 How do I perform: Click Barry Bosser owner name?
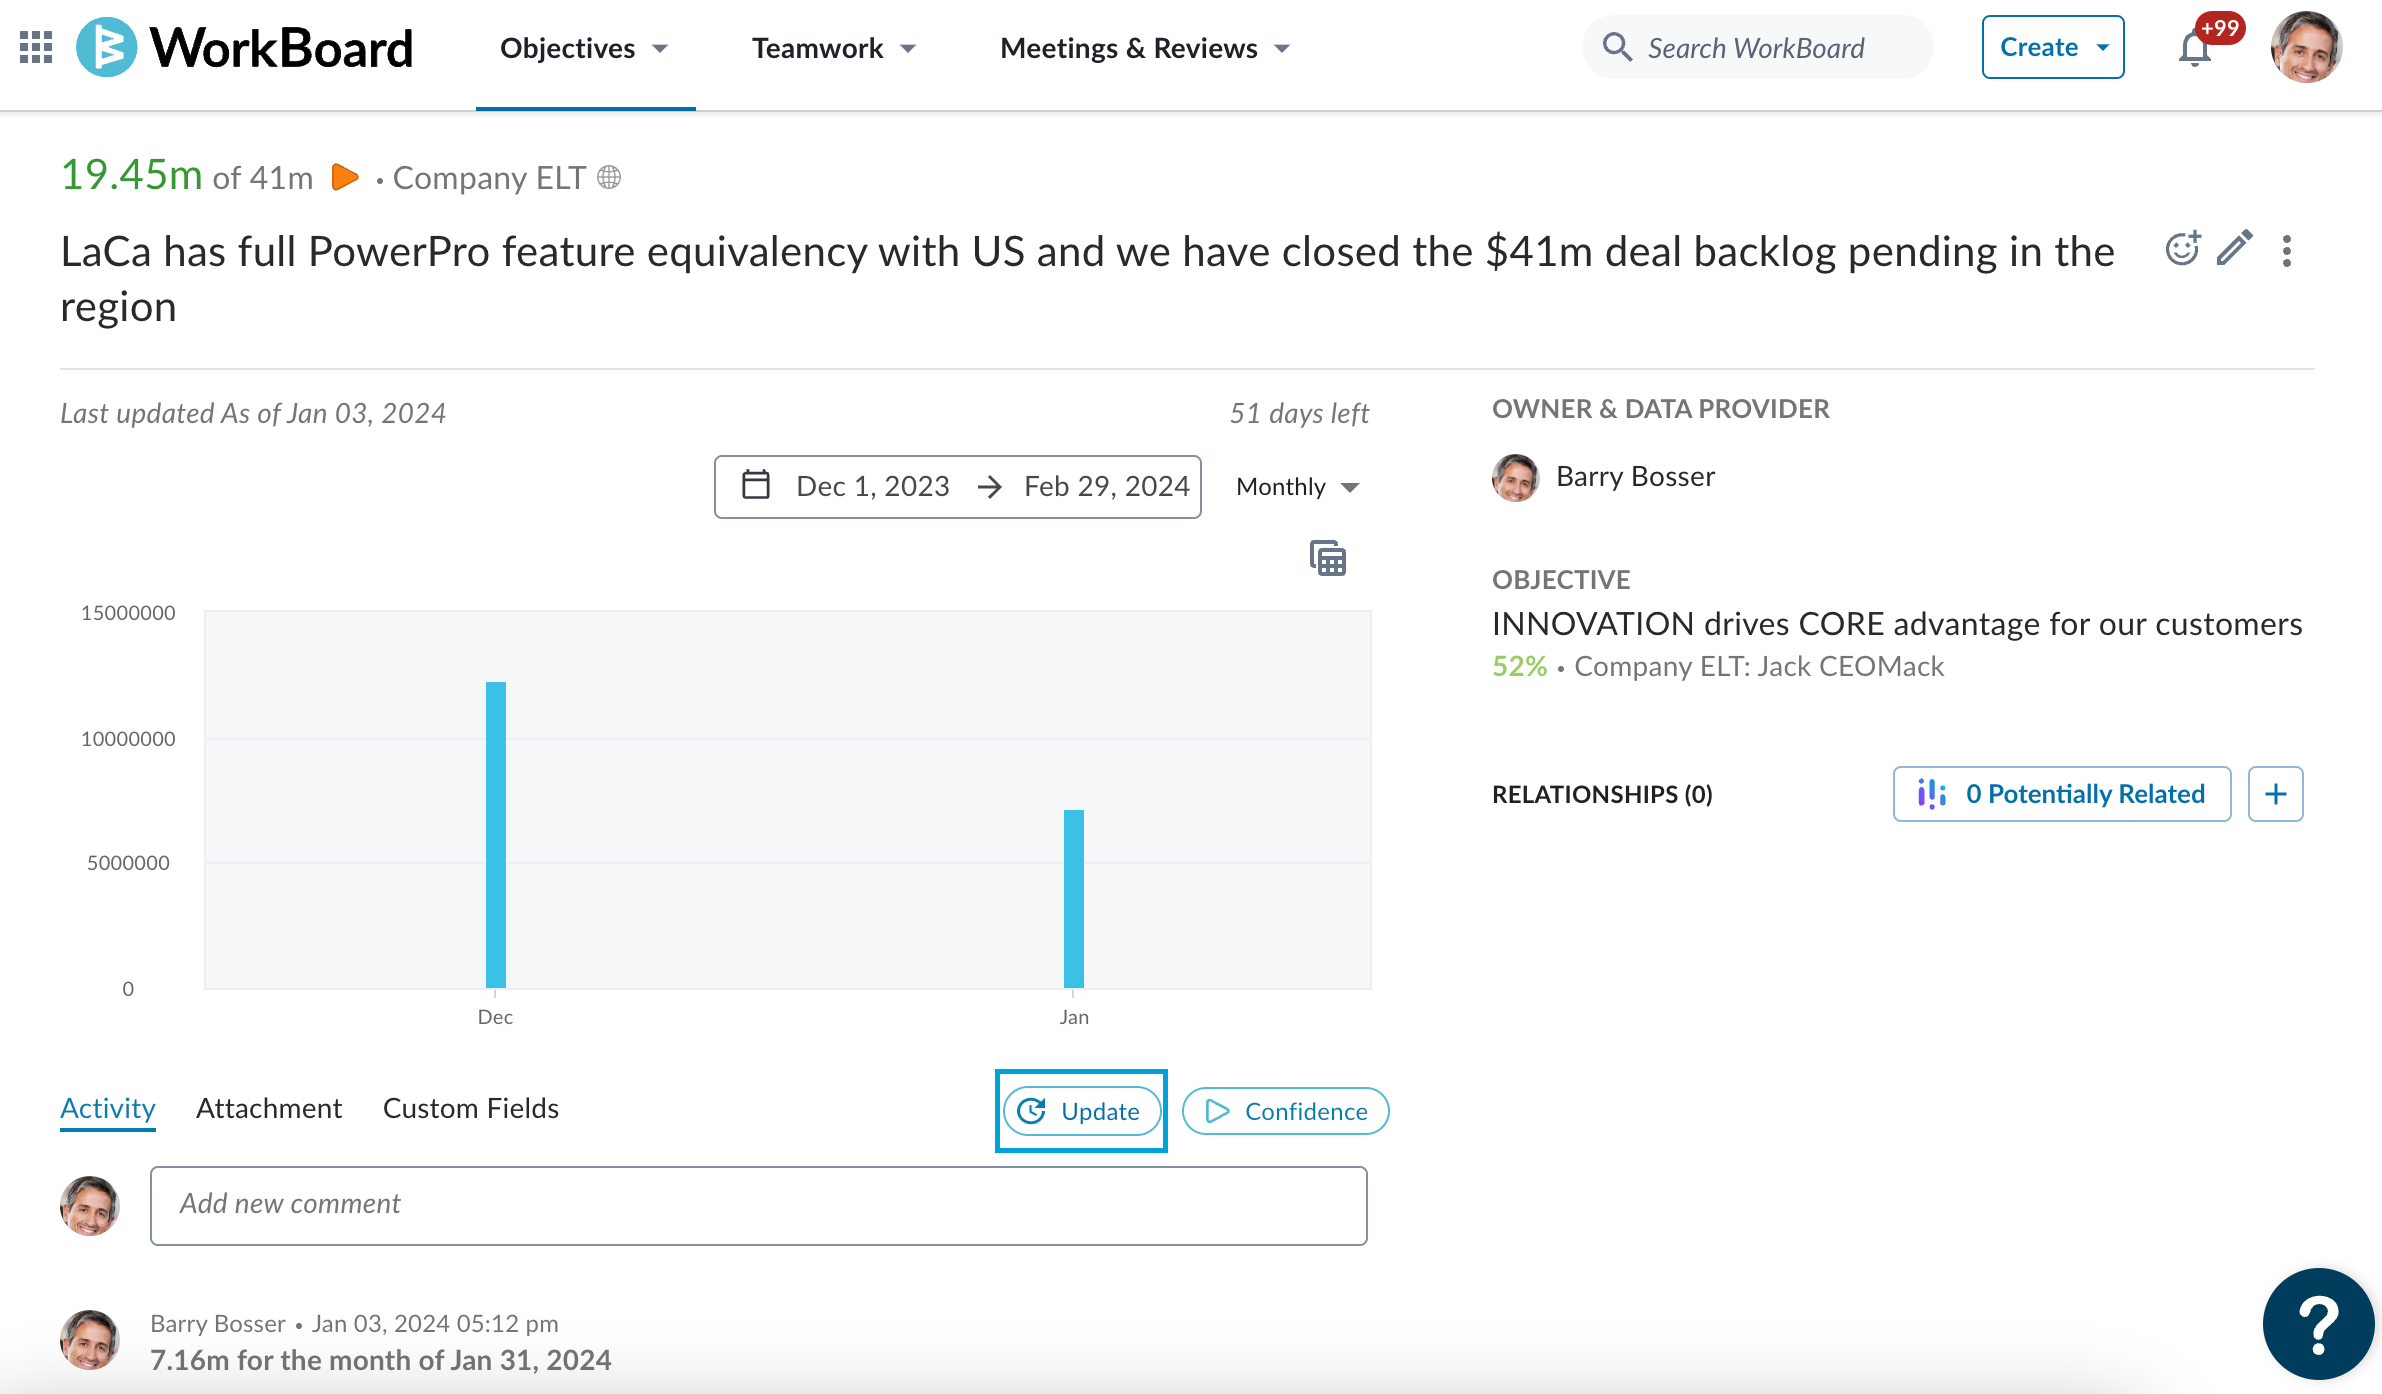(x=1636, y=476)
